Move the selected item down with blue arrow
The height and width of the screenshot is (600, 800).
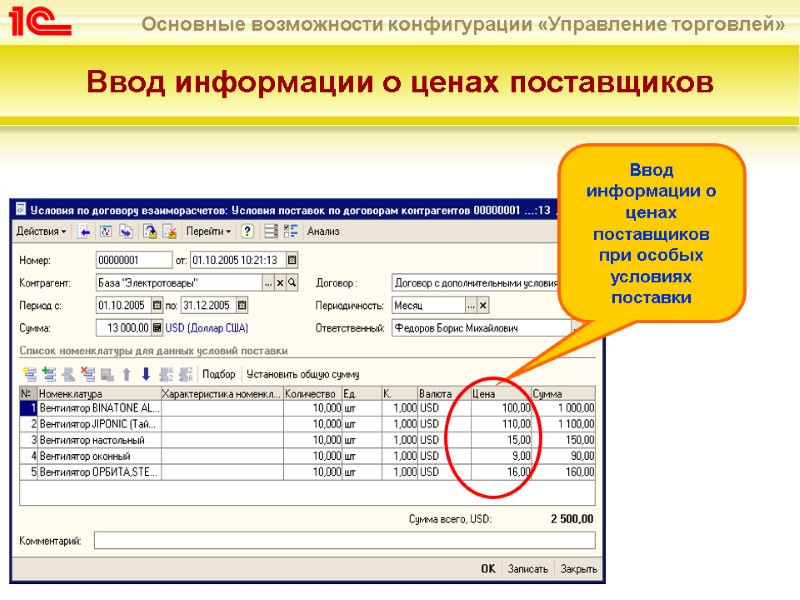tap(146, 372)
